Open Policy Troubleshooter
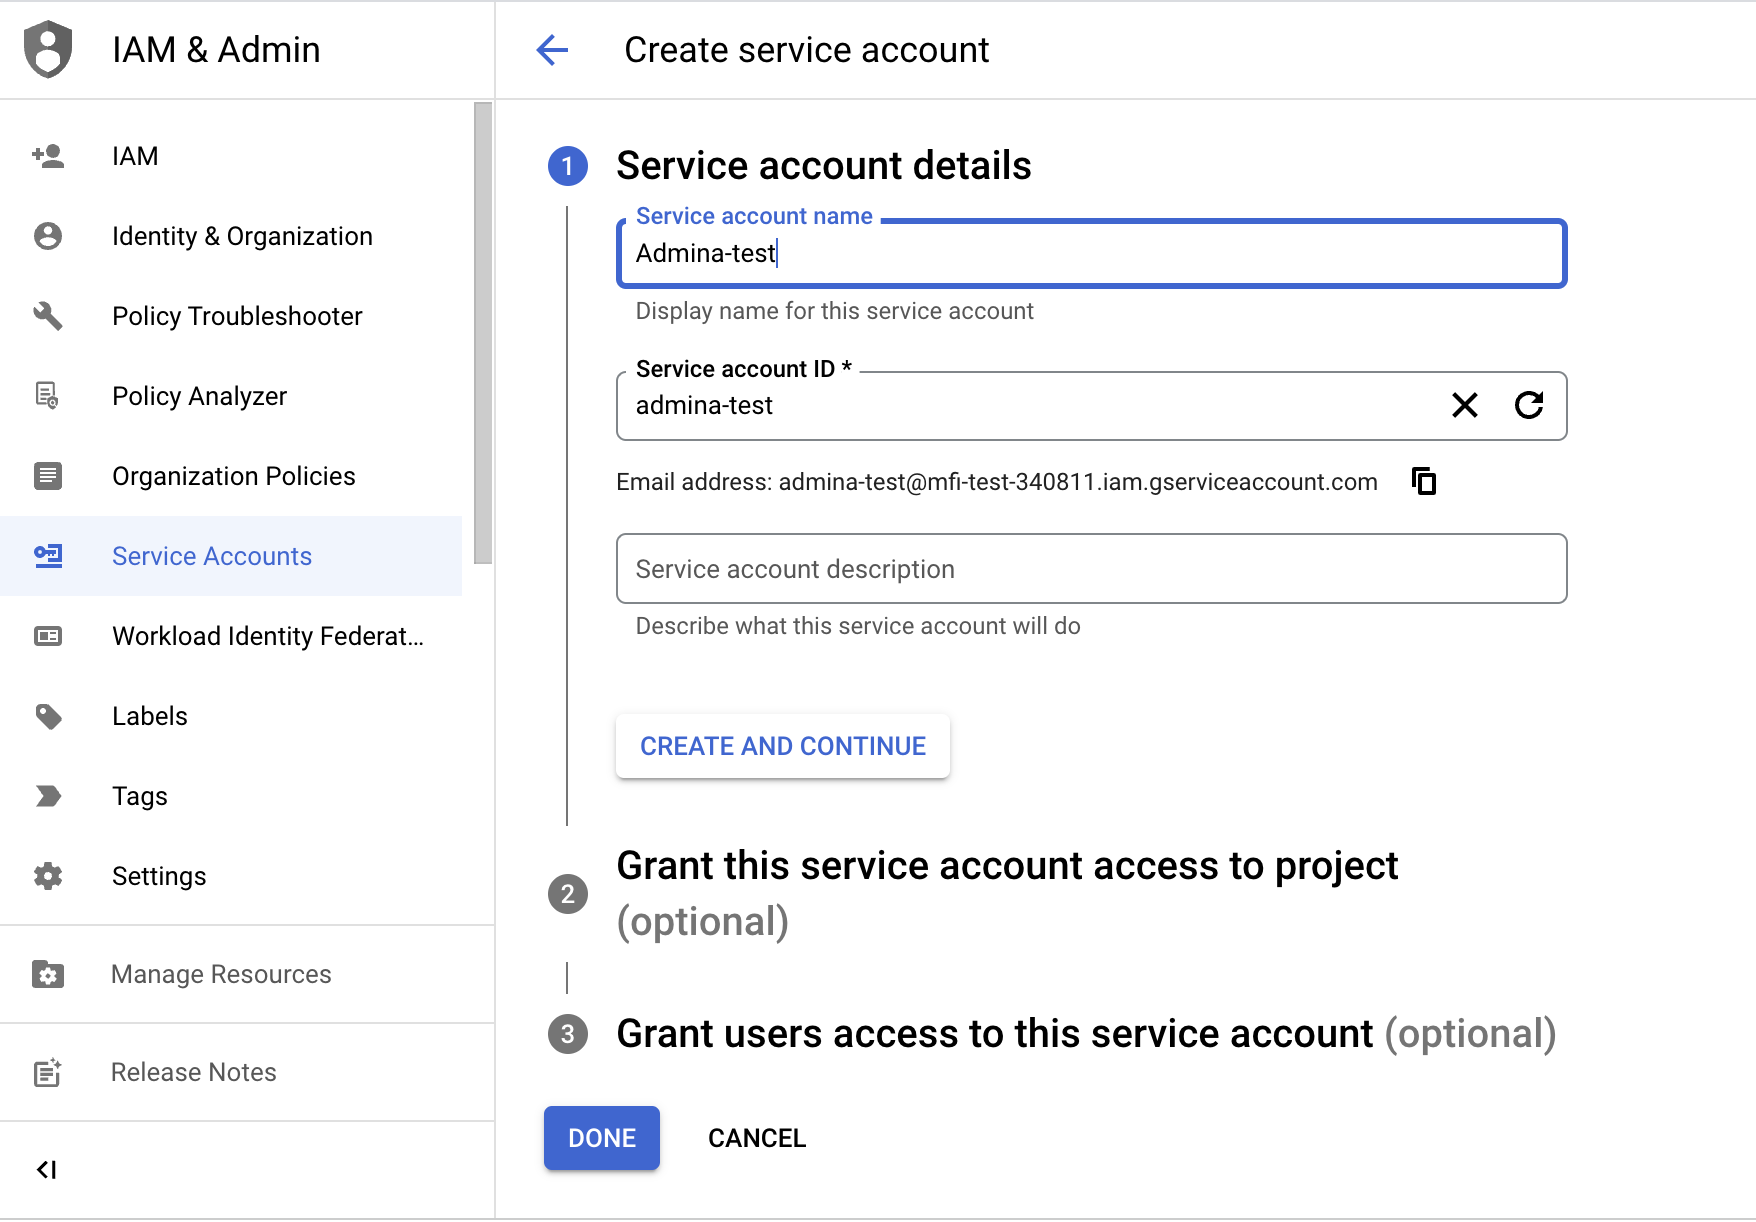Image resolution: width=1756 pixels, height=1222 pixels. point(231,316)
